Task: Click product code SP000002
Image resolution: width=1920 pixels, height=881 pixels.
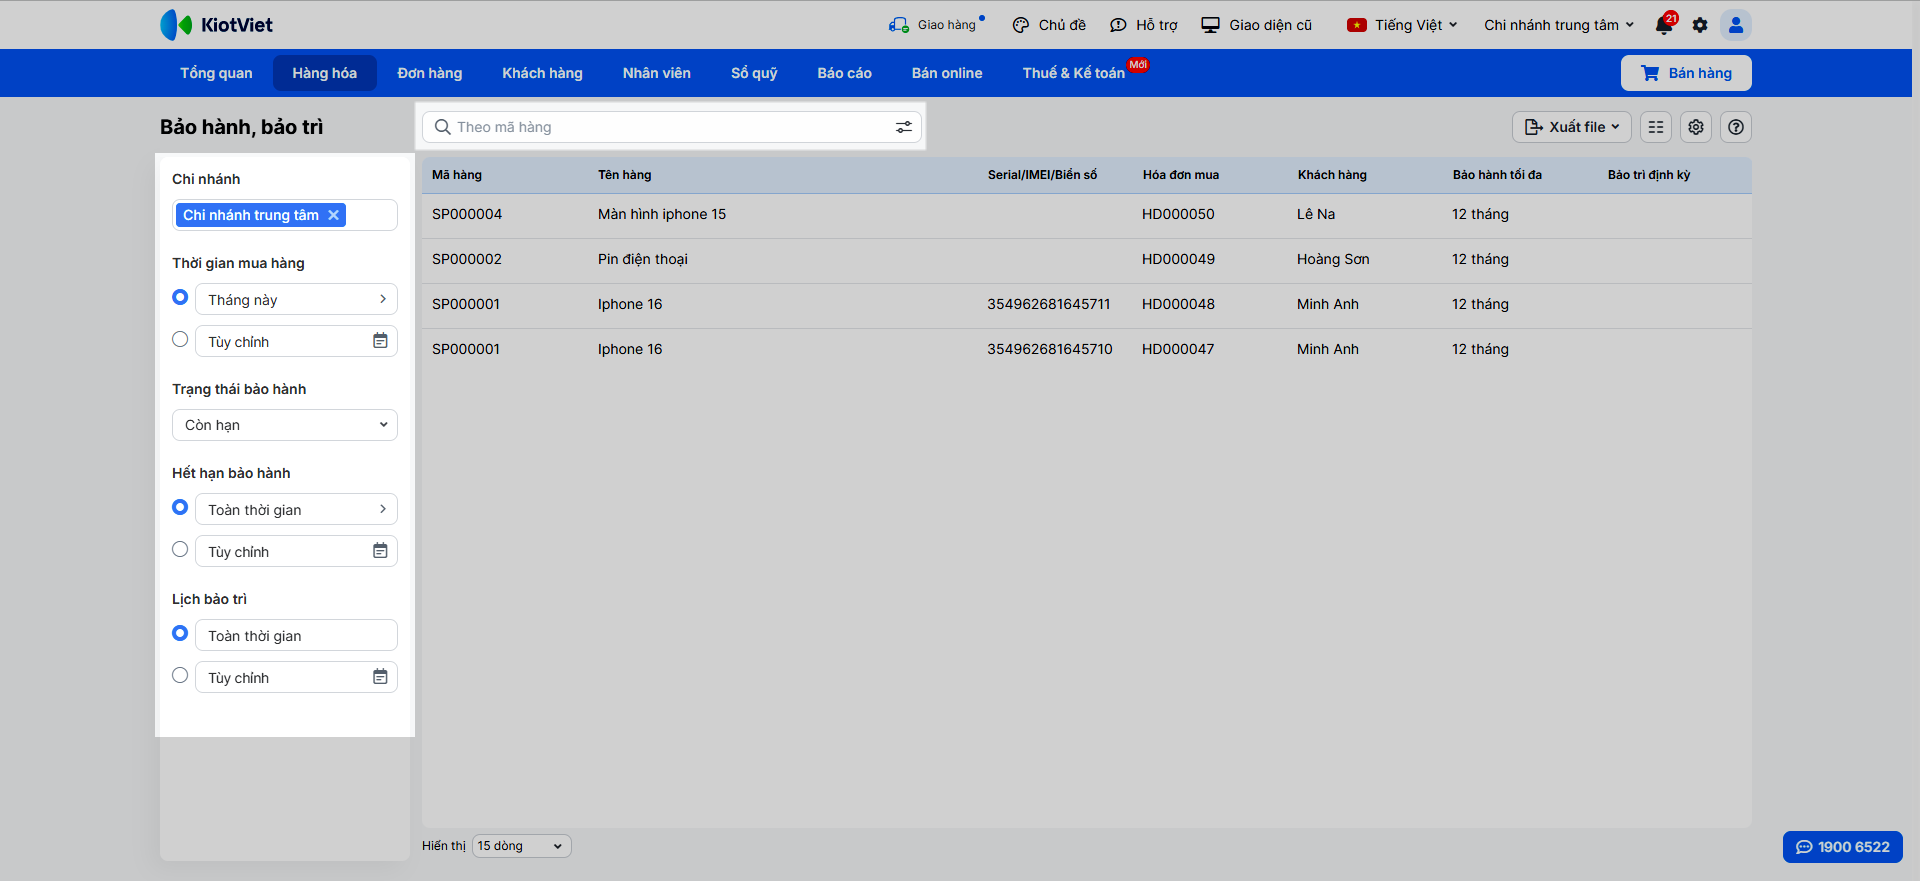Action: coord(467,259)
